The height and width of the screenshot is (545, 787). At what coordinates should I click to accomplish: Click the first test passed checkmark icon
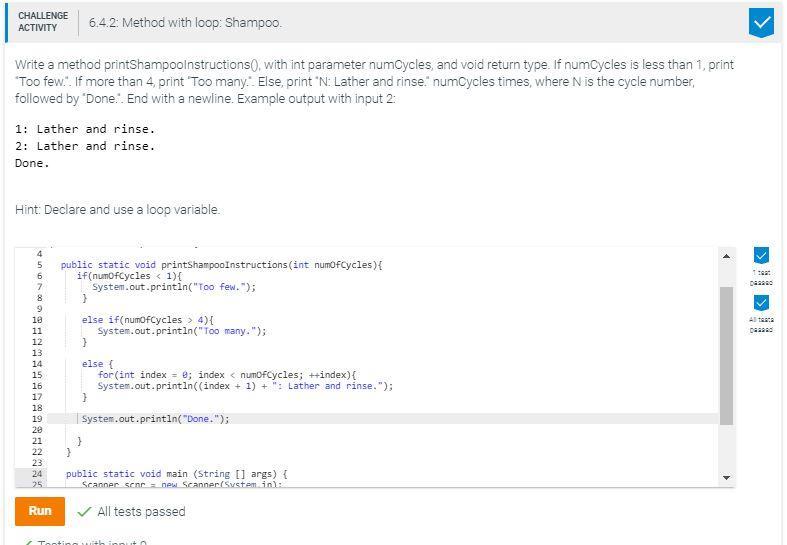761,255
